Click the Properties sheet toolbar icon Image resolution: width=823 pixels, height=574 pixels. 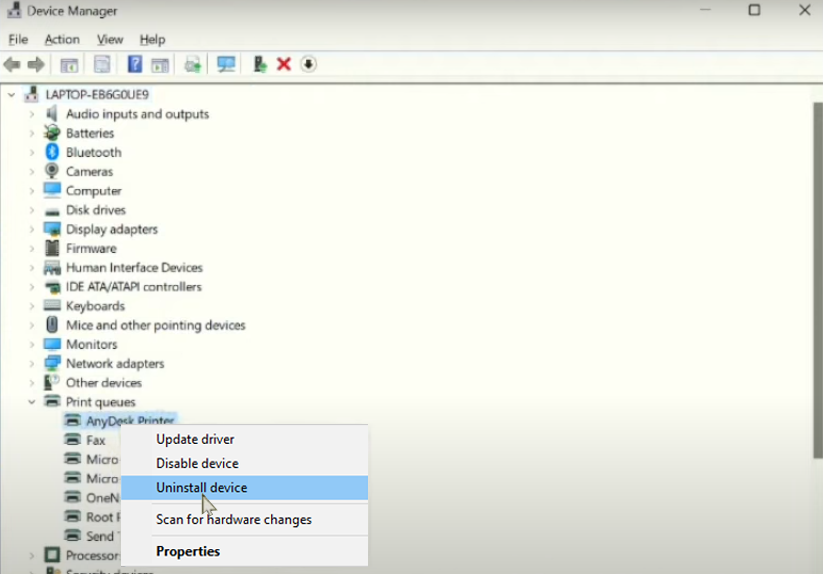pyautogui.click(x=102, y=65)
